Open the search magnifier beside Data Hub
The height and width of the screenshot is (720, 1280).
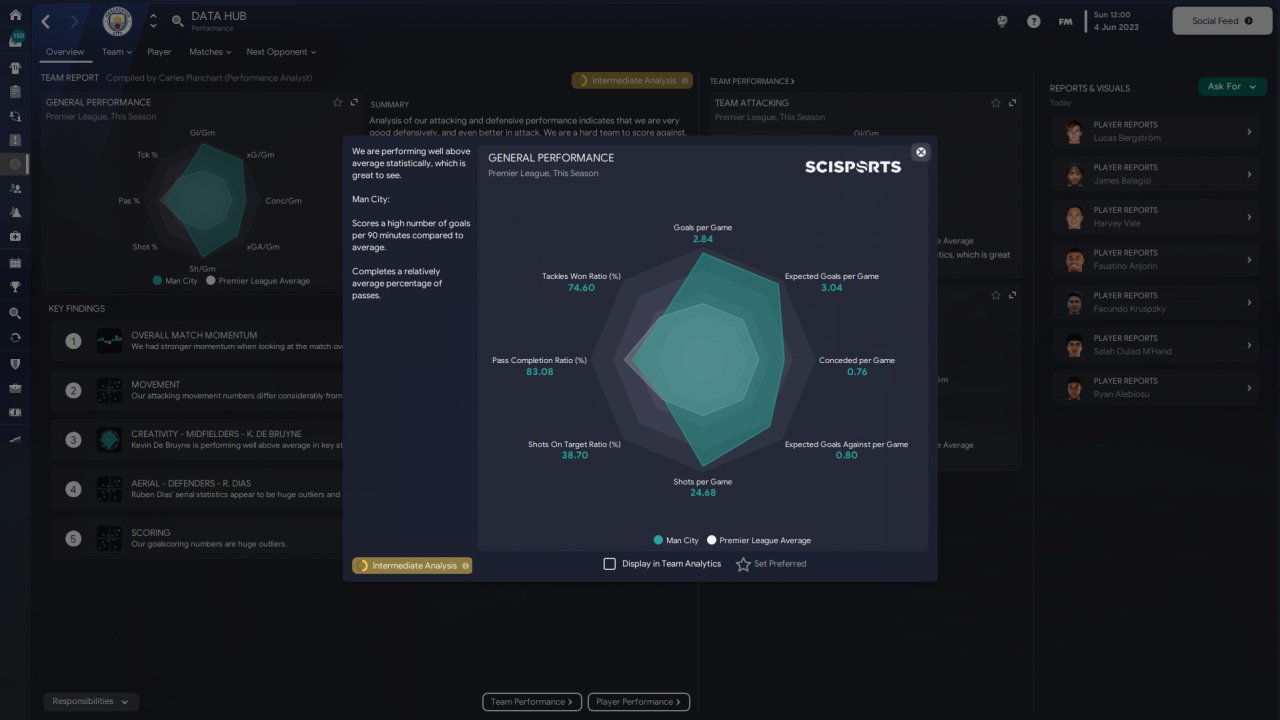pyautogui.click(x=177, y=21)
